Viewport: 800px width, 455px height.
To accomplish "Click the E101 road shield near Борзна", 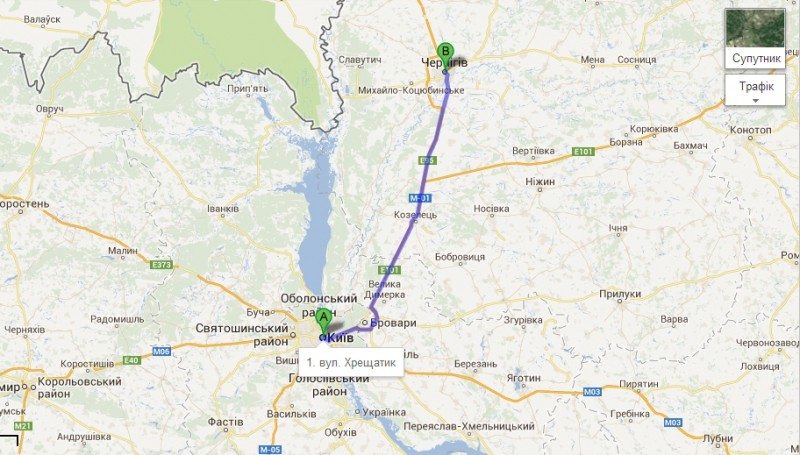I will tap(583, 151).
